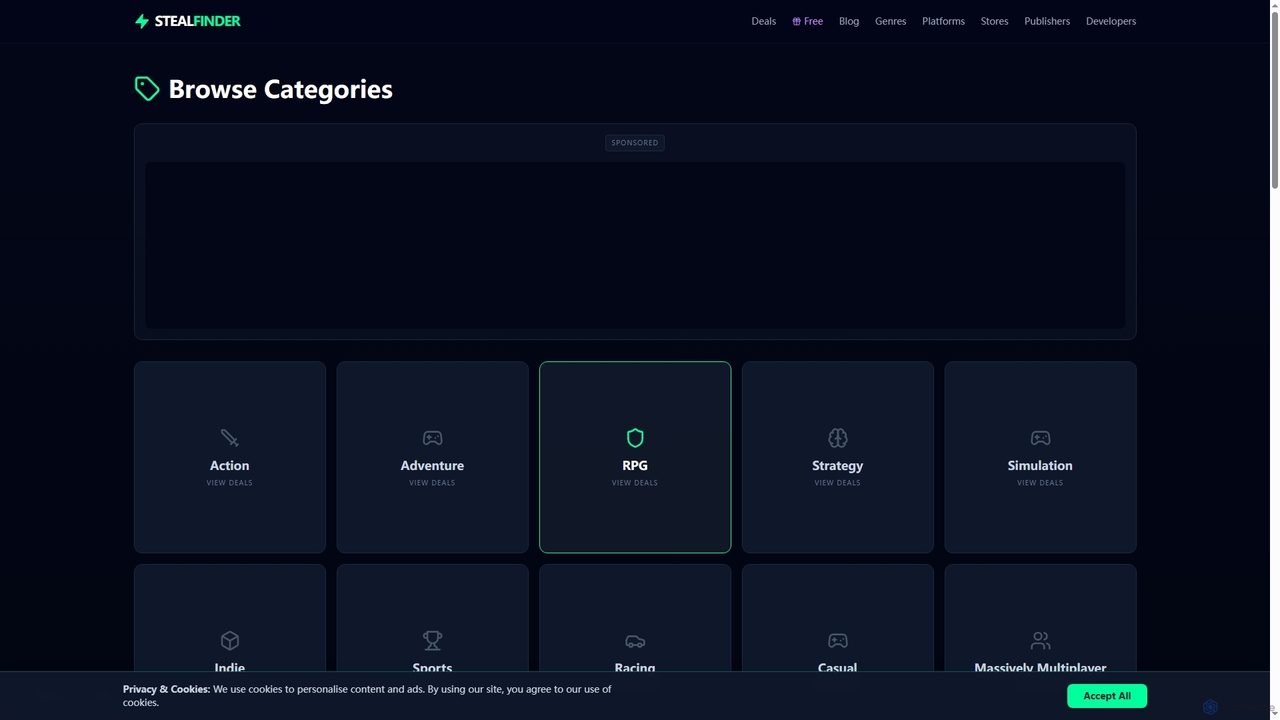The width and height of the screenshot is (1280, 720).
Task: Open the Stores navigation item
Action: pyautogui.click(x=994, y=21)
